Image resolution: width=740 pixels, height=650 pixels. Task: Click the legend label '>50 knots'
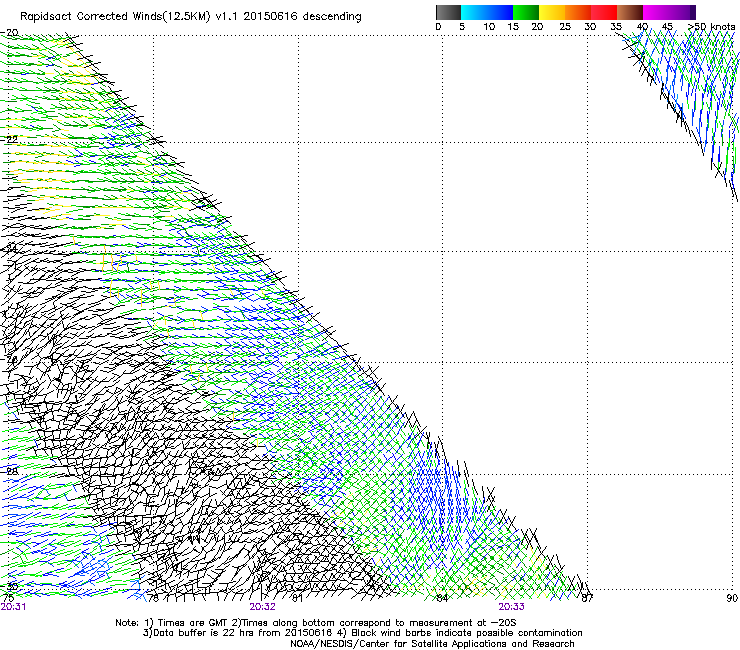pyautogui.click(x=711, y=27)
